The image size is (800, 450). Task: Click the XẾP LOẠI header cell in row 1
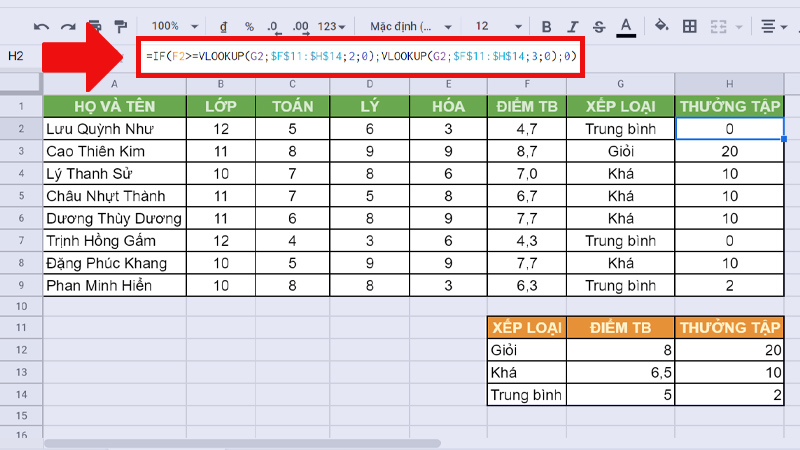pyautogui.click(x=621, y=106)
